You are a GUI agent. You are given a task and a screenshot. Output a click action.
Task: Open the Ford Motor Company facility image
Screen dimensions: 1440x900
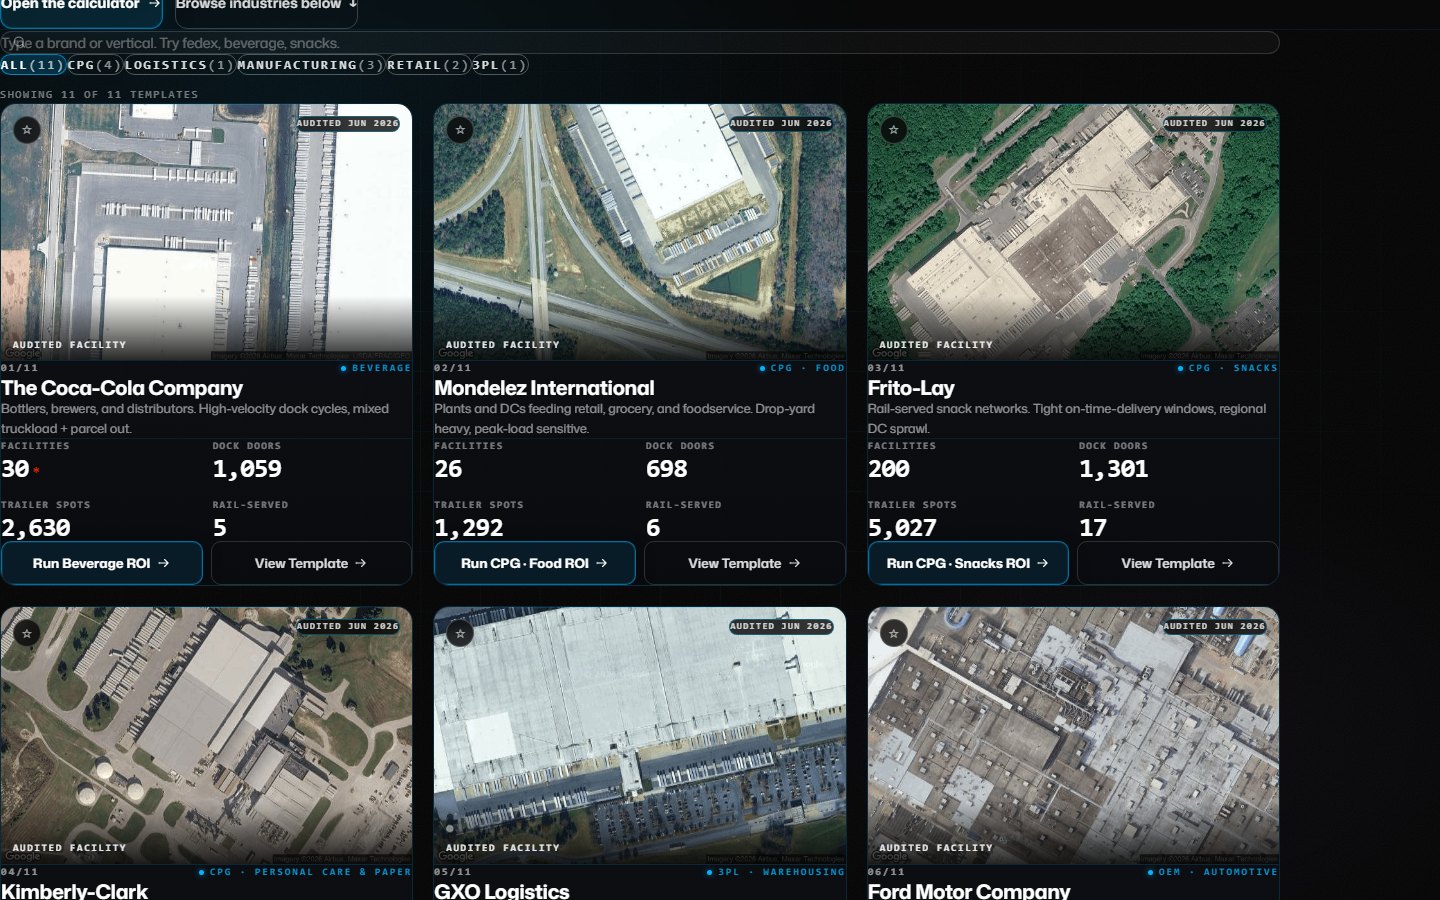tap(1073, 735)
